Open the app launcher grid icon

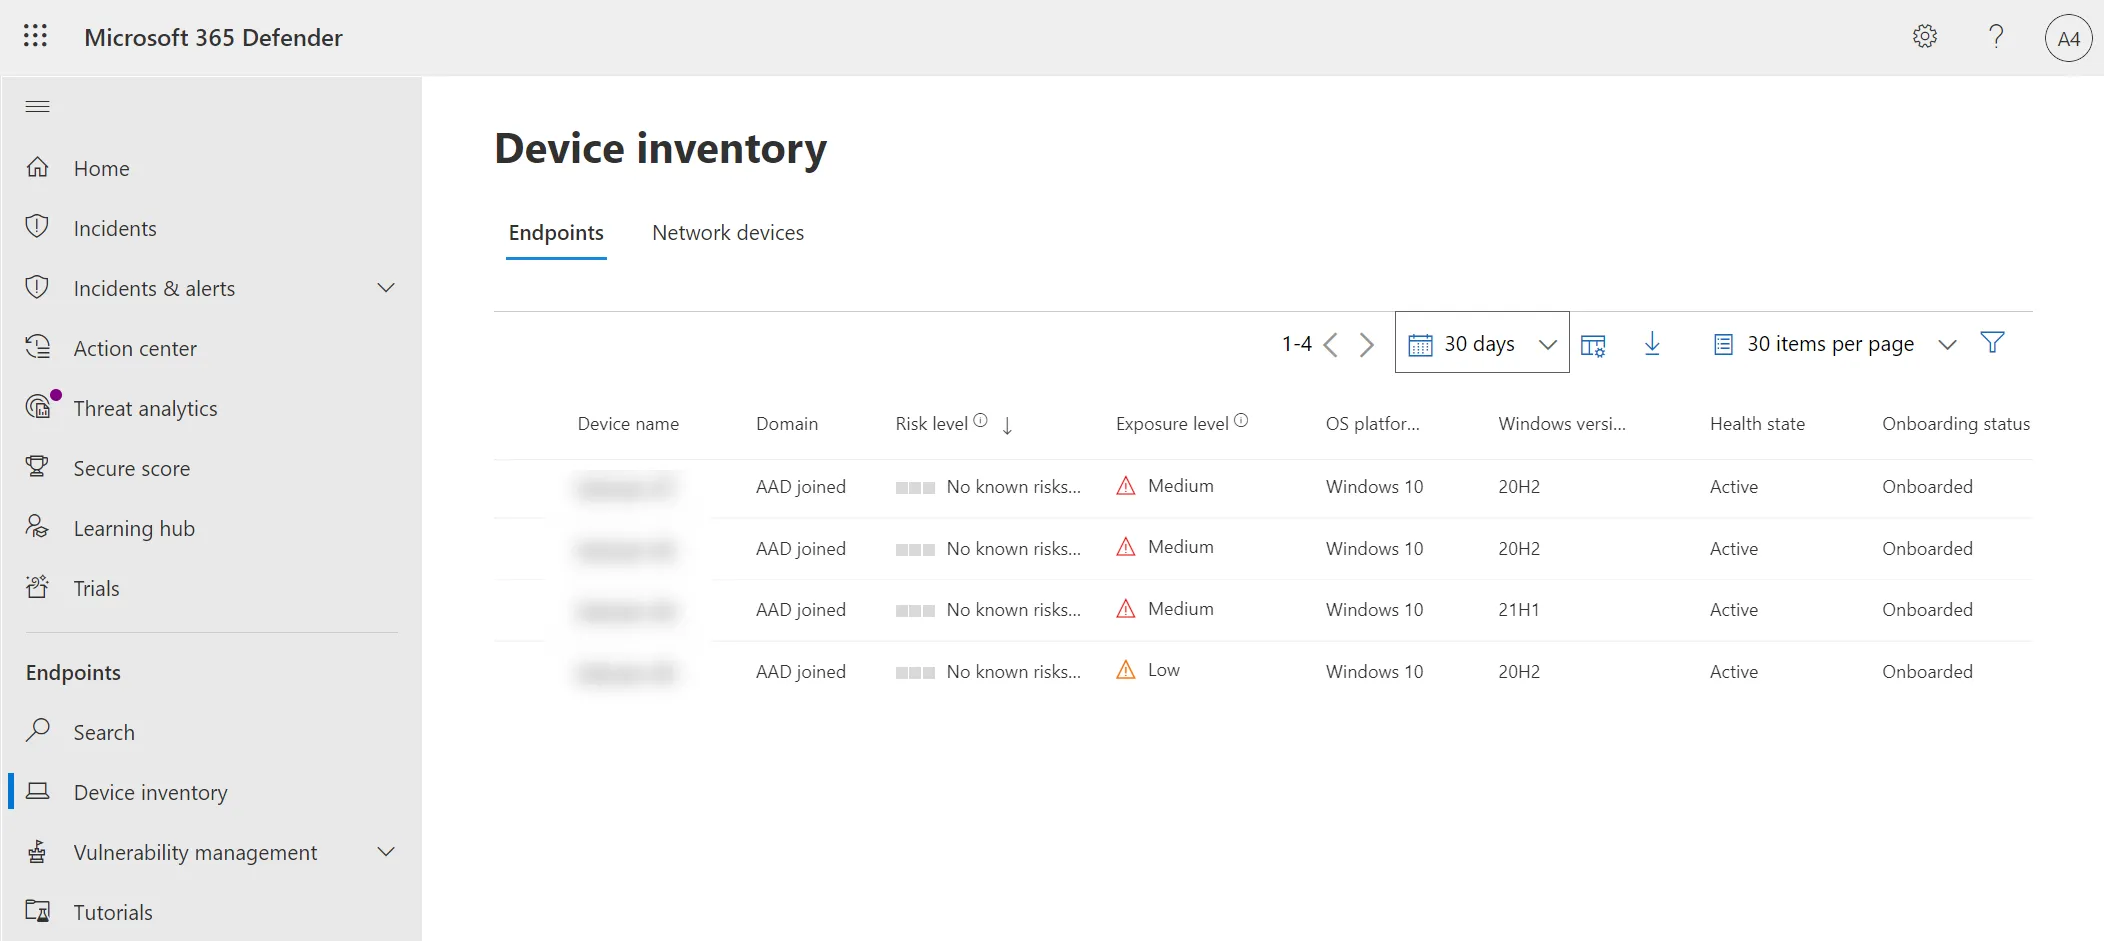tap(35, 36)
